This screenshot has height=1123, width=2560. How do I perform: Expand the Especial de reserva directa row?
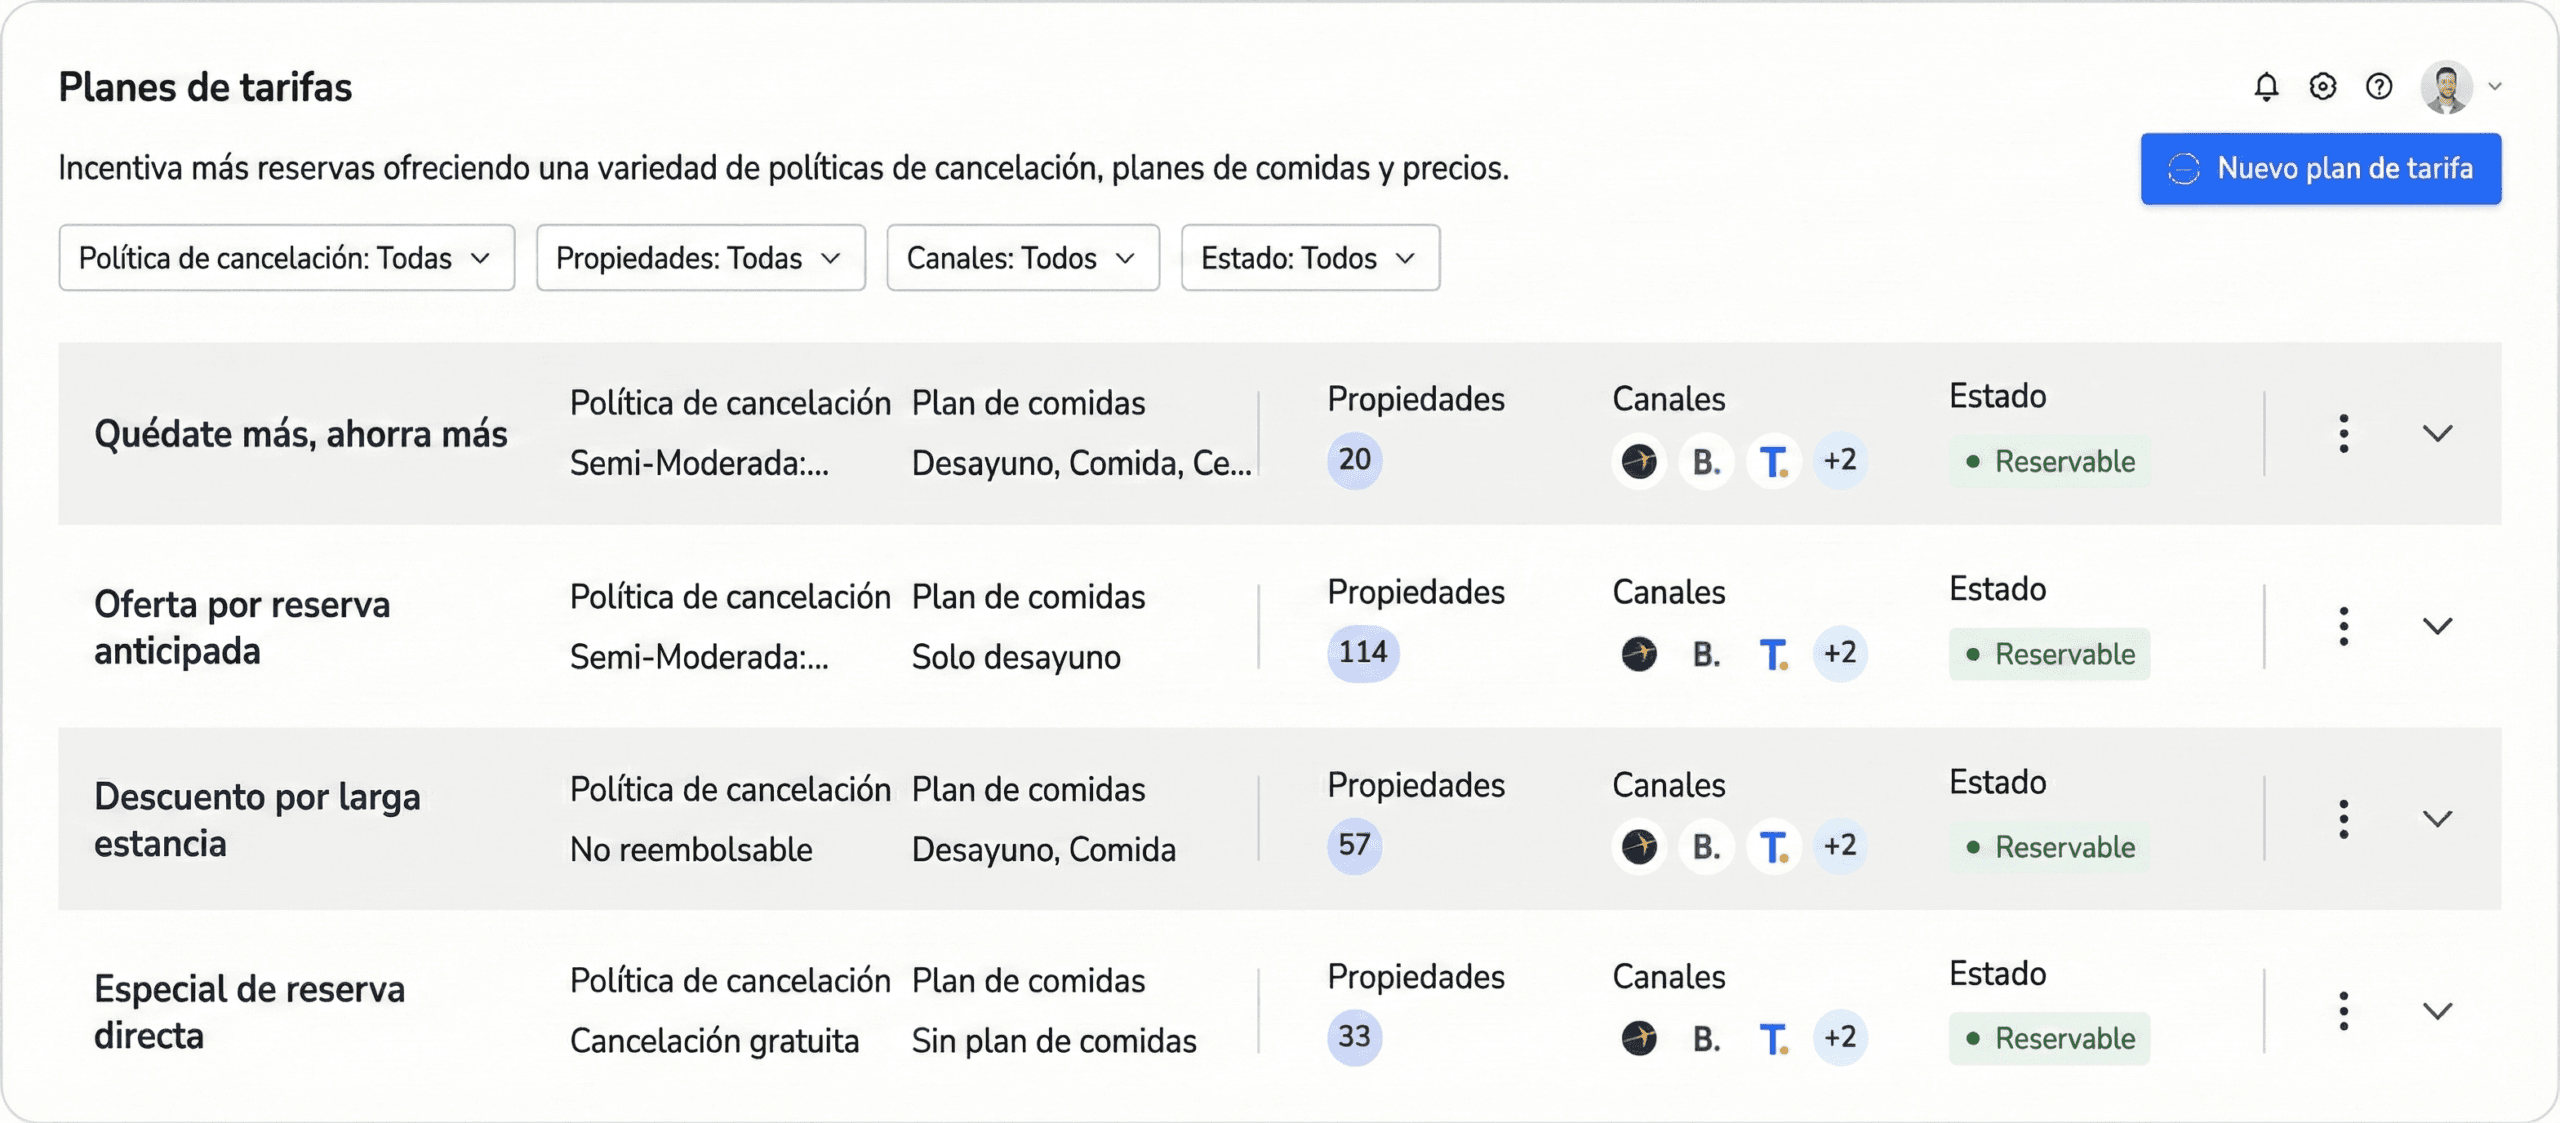(x=2438, y=1010)
